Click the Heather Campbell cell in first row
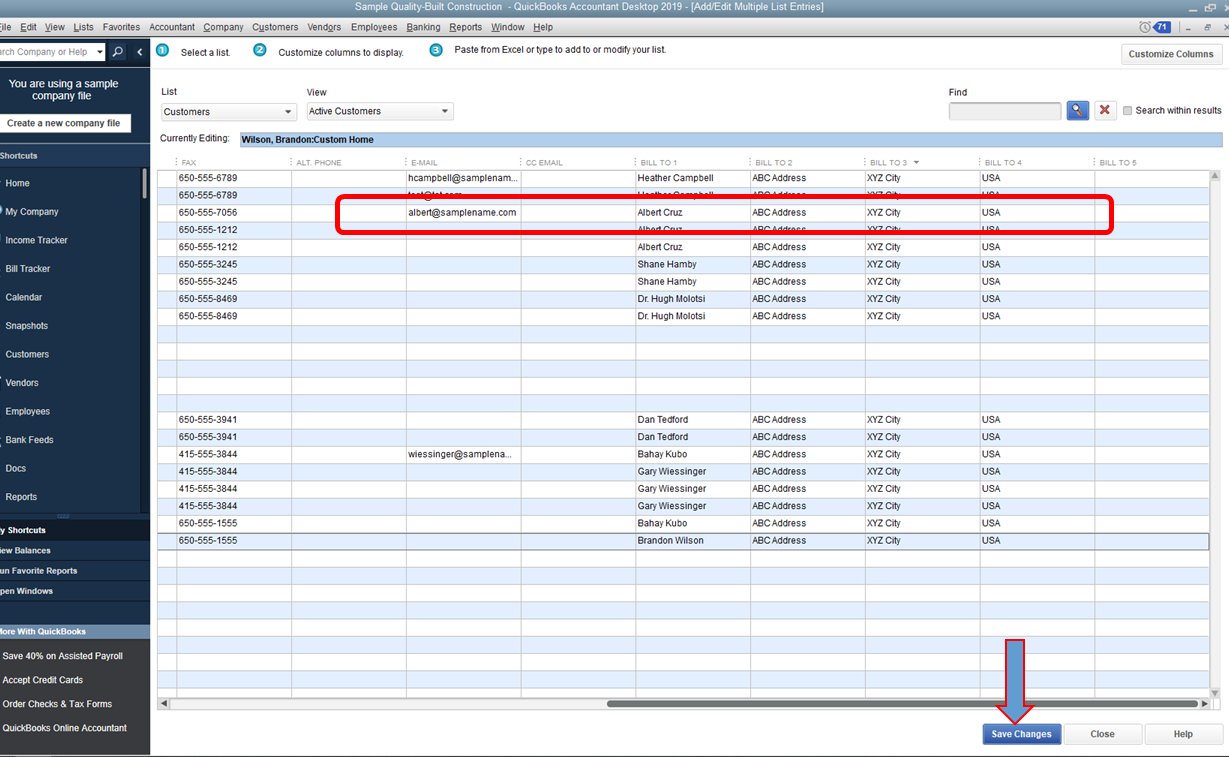This screenshot has width=1229, height=757. point(692,178)
